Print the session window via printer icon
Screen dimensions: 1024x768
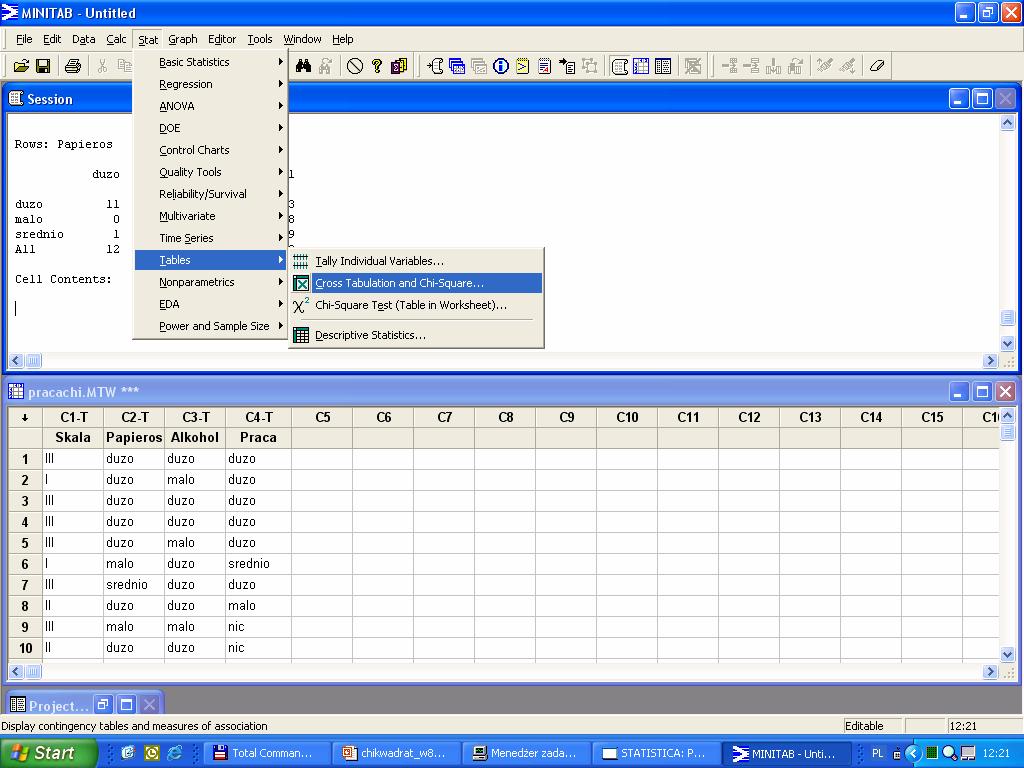[72, 66]
